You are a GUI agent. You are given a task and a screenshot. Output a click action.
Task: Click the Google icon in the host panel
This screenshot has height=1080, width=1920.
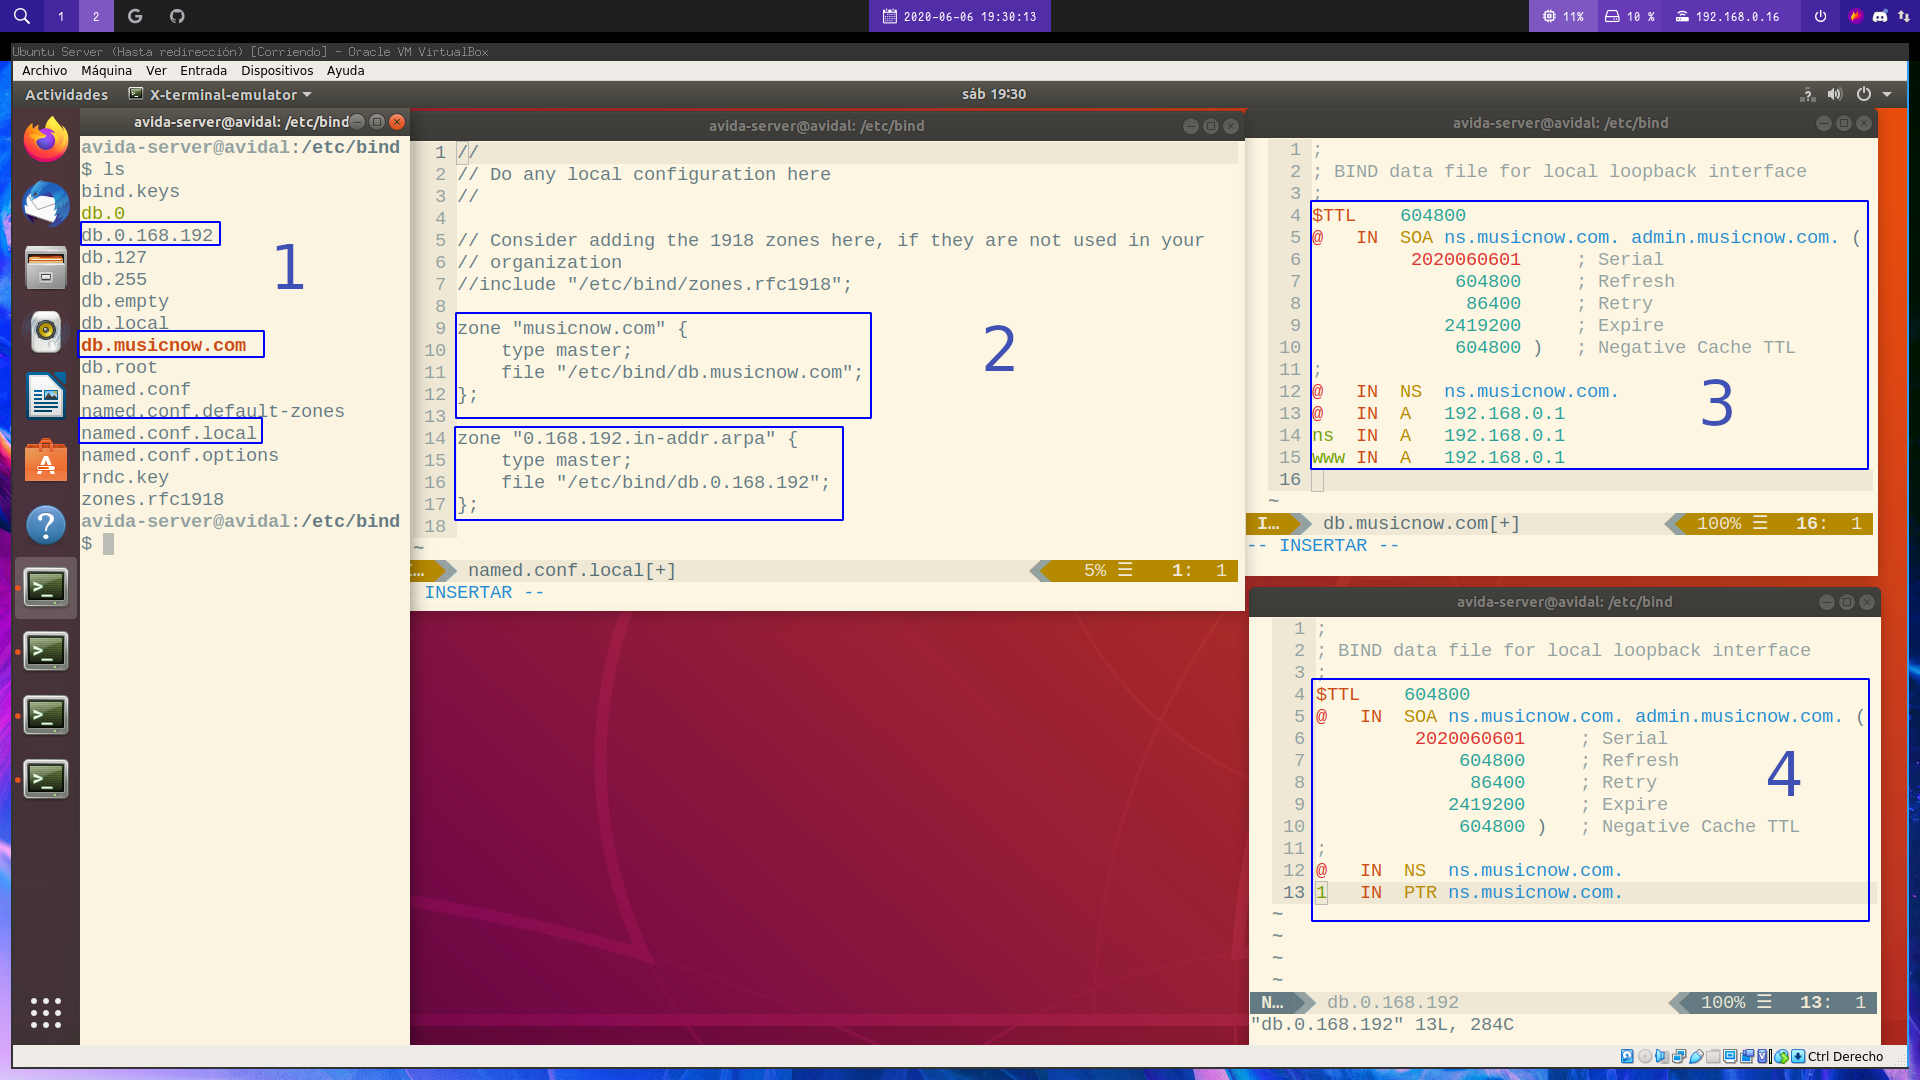click(x=135, y=16)
